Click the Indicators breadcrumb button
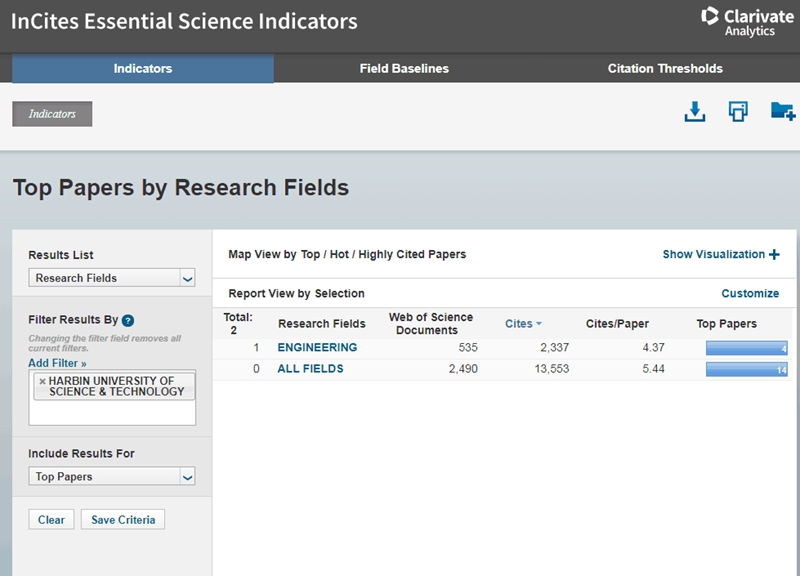The height and width of the screenshot is (576, 800). point(52,114)
